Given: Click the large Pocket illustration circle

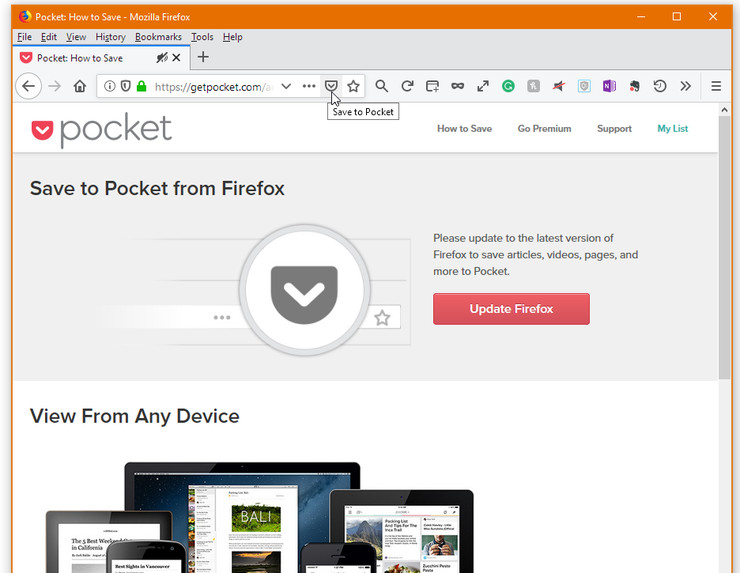Looking at the screenshot, I should [x=304, y=290].
